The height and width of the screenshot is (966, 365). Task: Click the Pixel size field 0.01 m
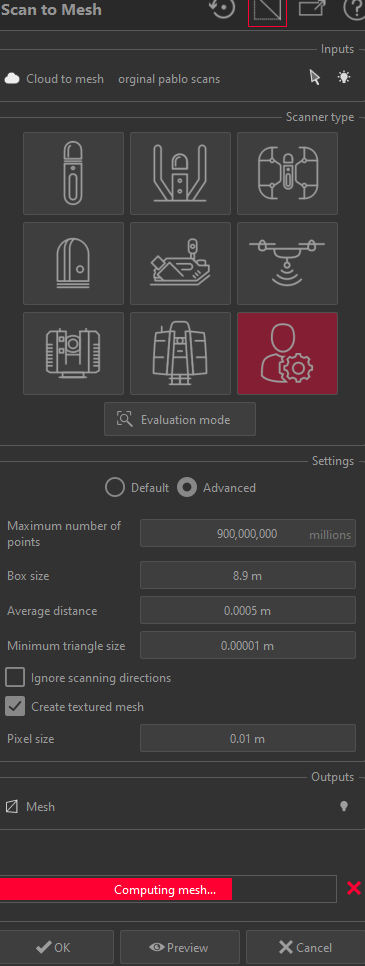click(x=248, y=738)
